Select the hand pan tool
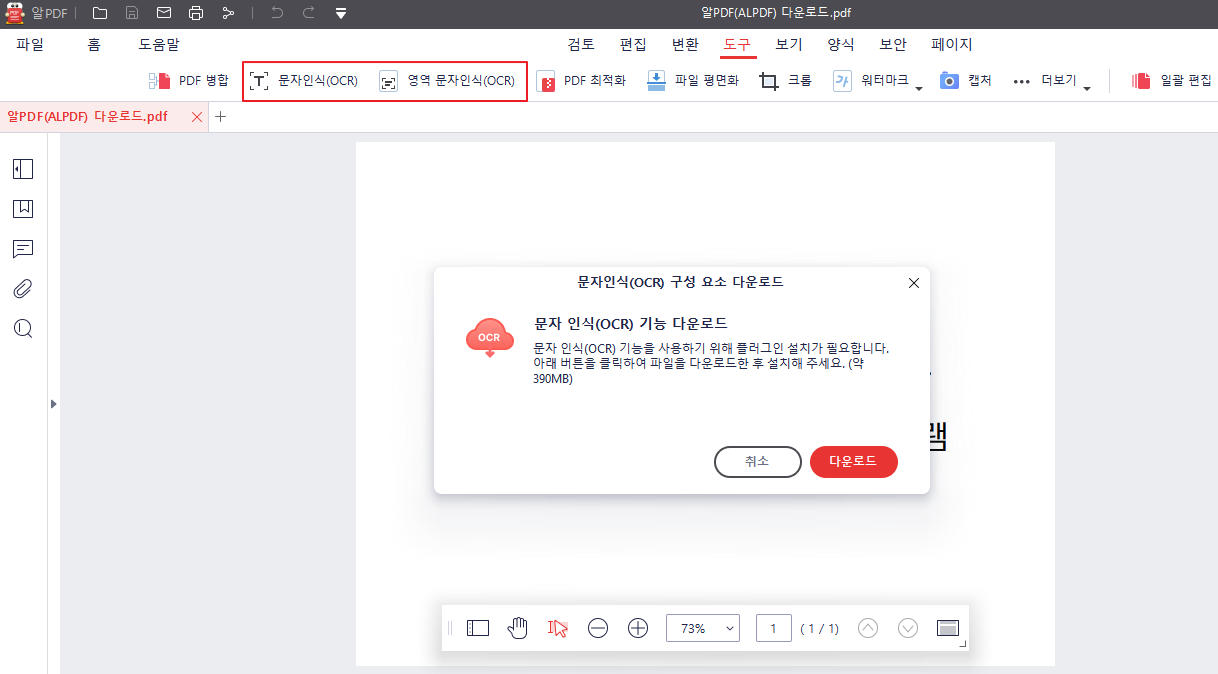The image size is (1218, 674). [x=518, y=628]
